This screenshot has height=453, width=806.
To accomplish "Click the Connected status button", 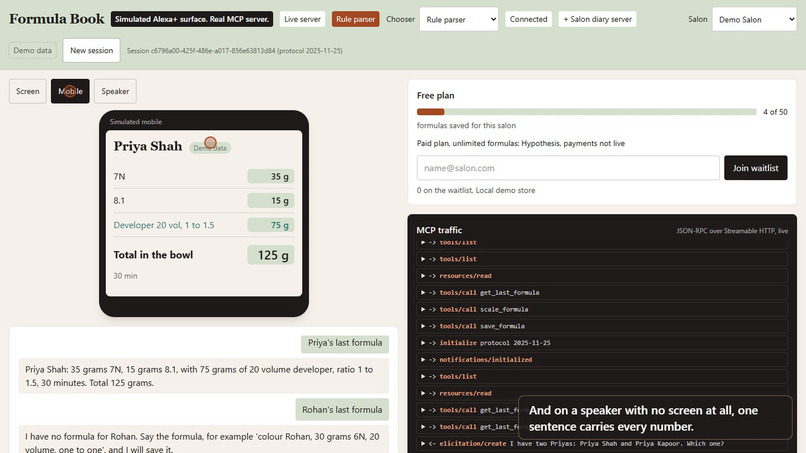I will coord(528,19).
